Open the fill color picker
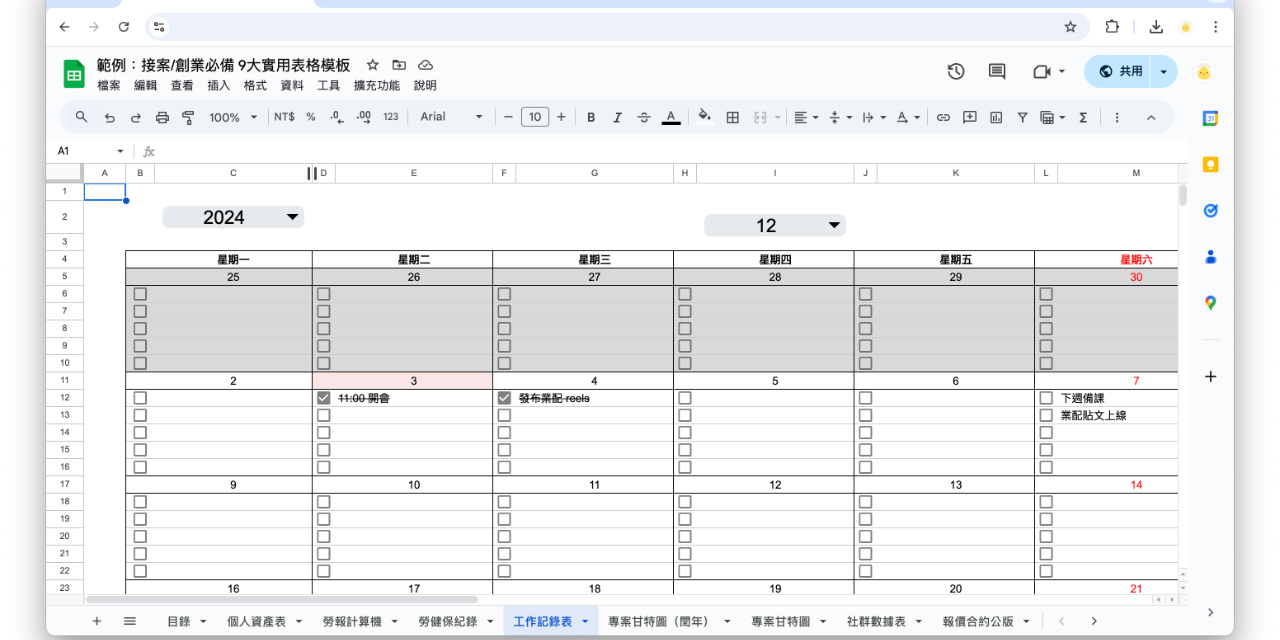The height and width of the screenshot is (640, 1280). click(x=705, y=116)
